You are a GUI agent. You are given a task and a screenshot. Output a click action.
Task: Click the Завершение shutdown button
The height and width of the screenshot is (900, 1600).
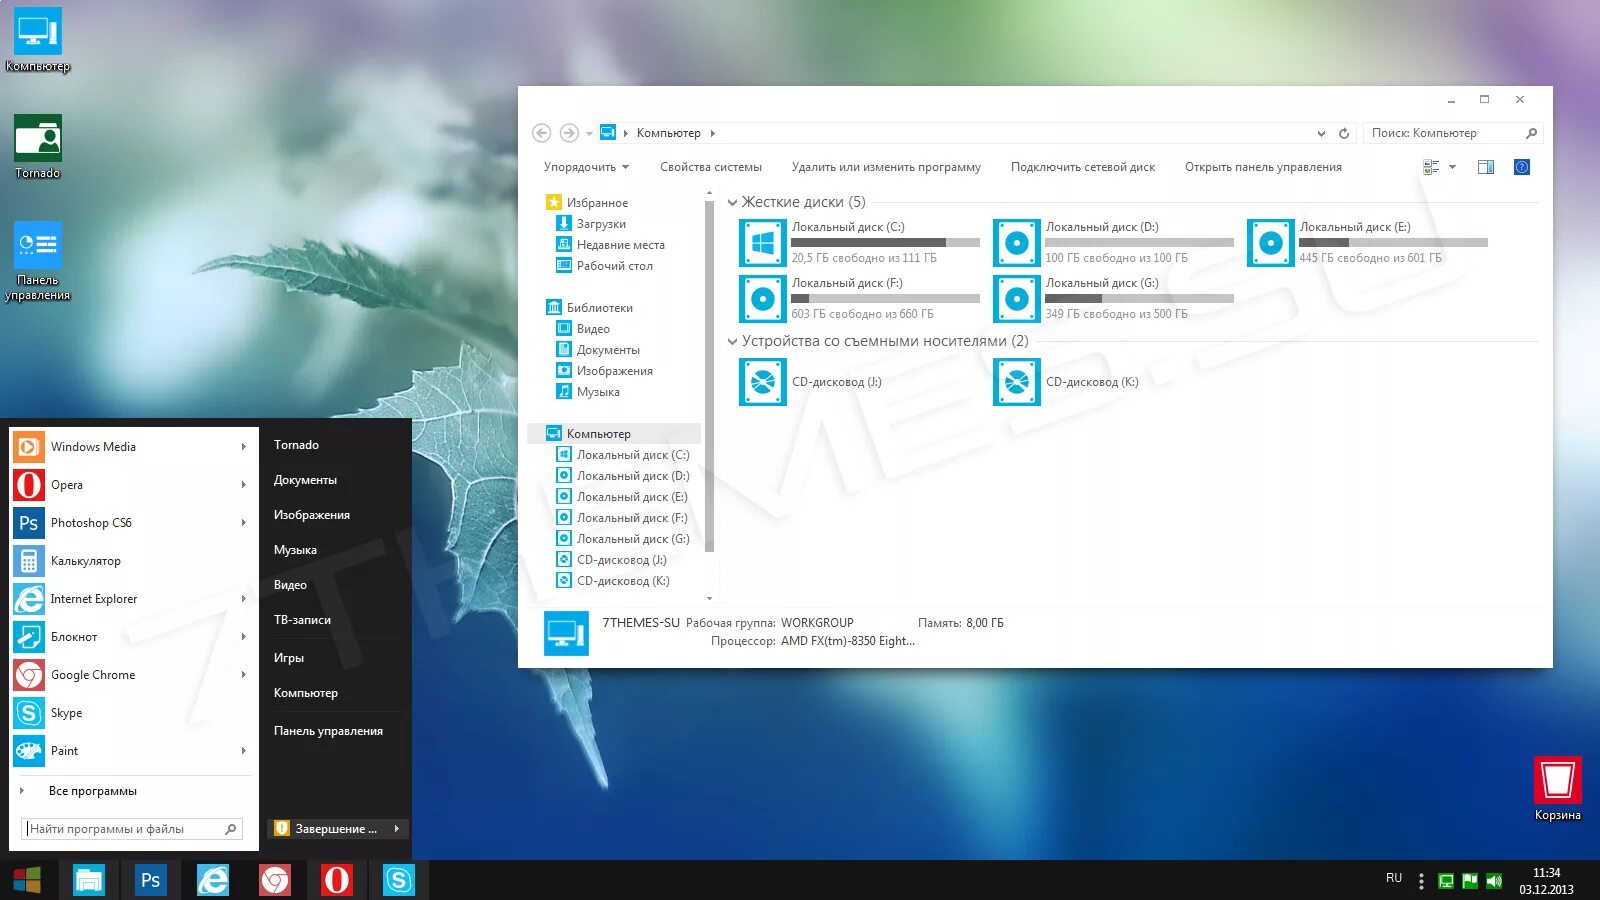click(x=328, y=828)
